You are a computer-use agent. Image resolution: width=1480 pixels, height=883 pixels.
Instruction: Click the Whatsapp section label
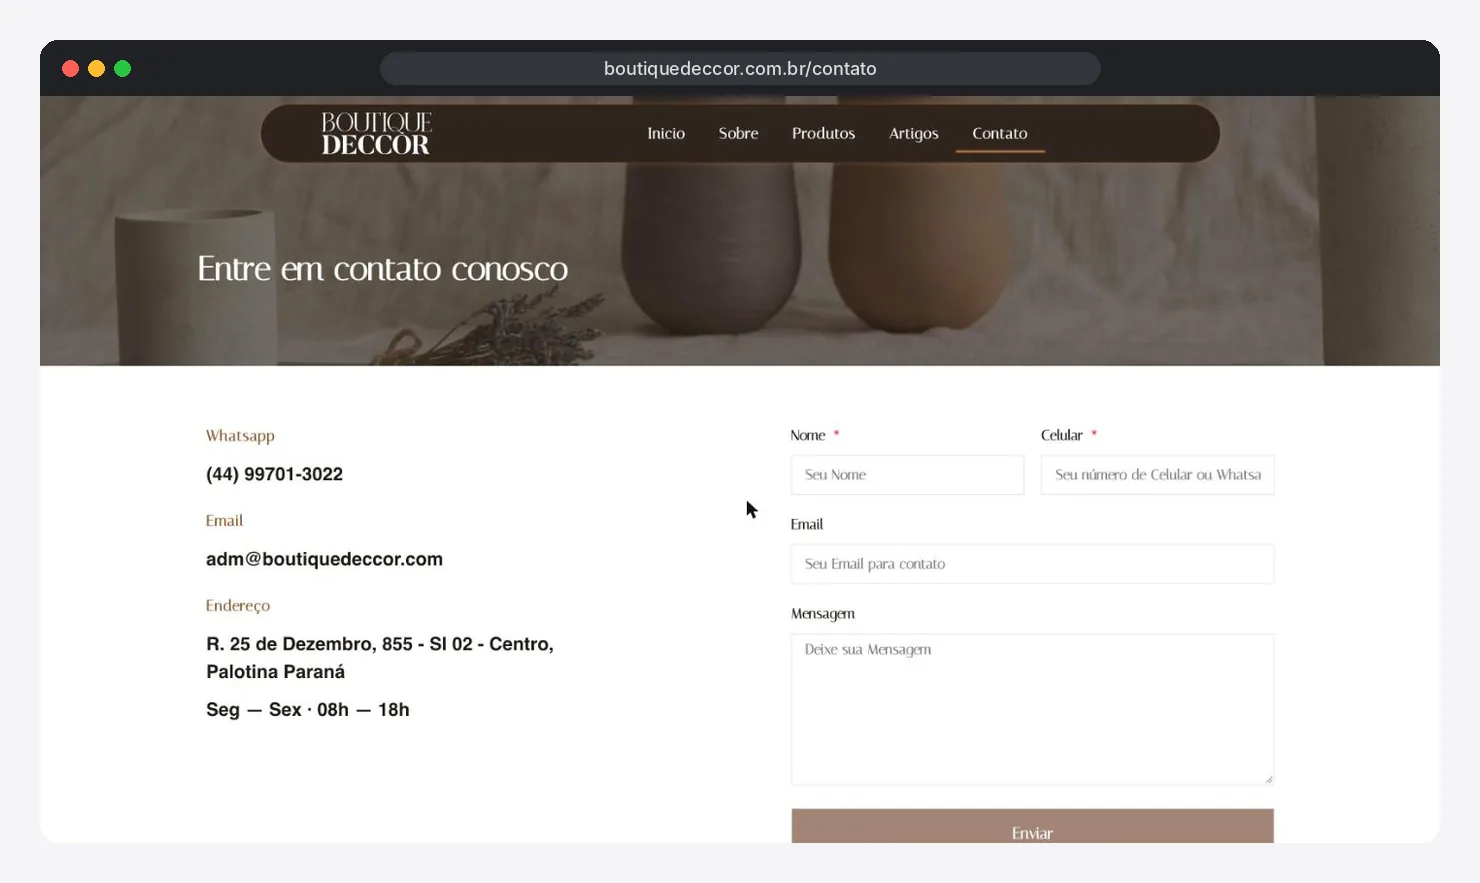tap(240, 436)
